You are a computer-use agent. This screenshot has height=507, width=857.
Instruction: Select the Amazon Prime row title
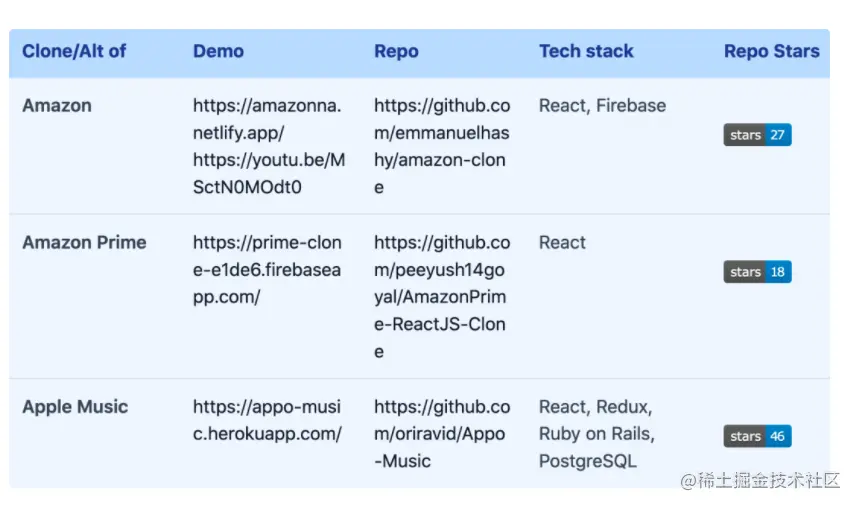coord(84,243)
